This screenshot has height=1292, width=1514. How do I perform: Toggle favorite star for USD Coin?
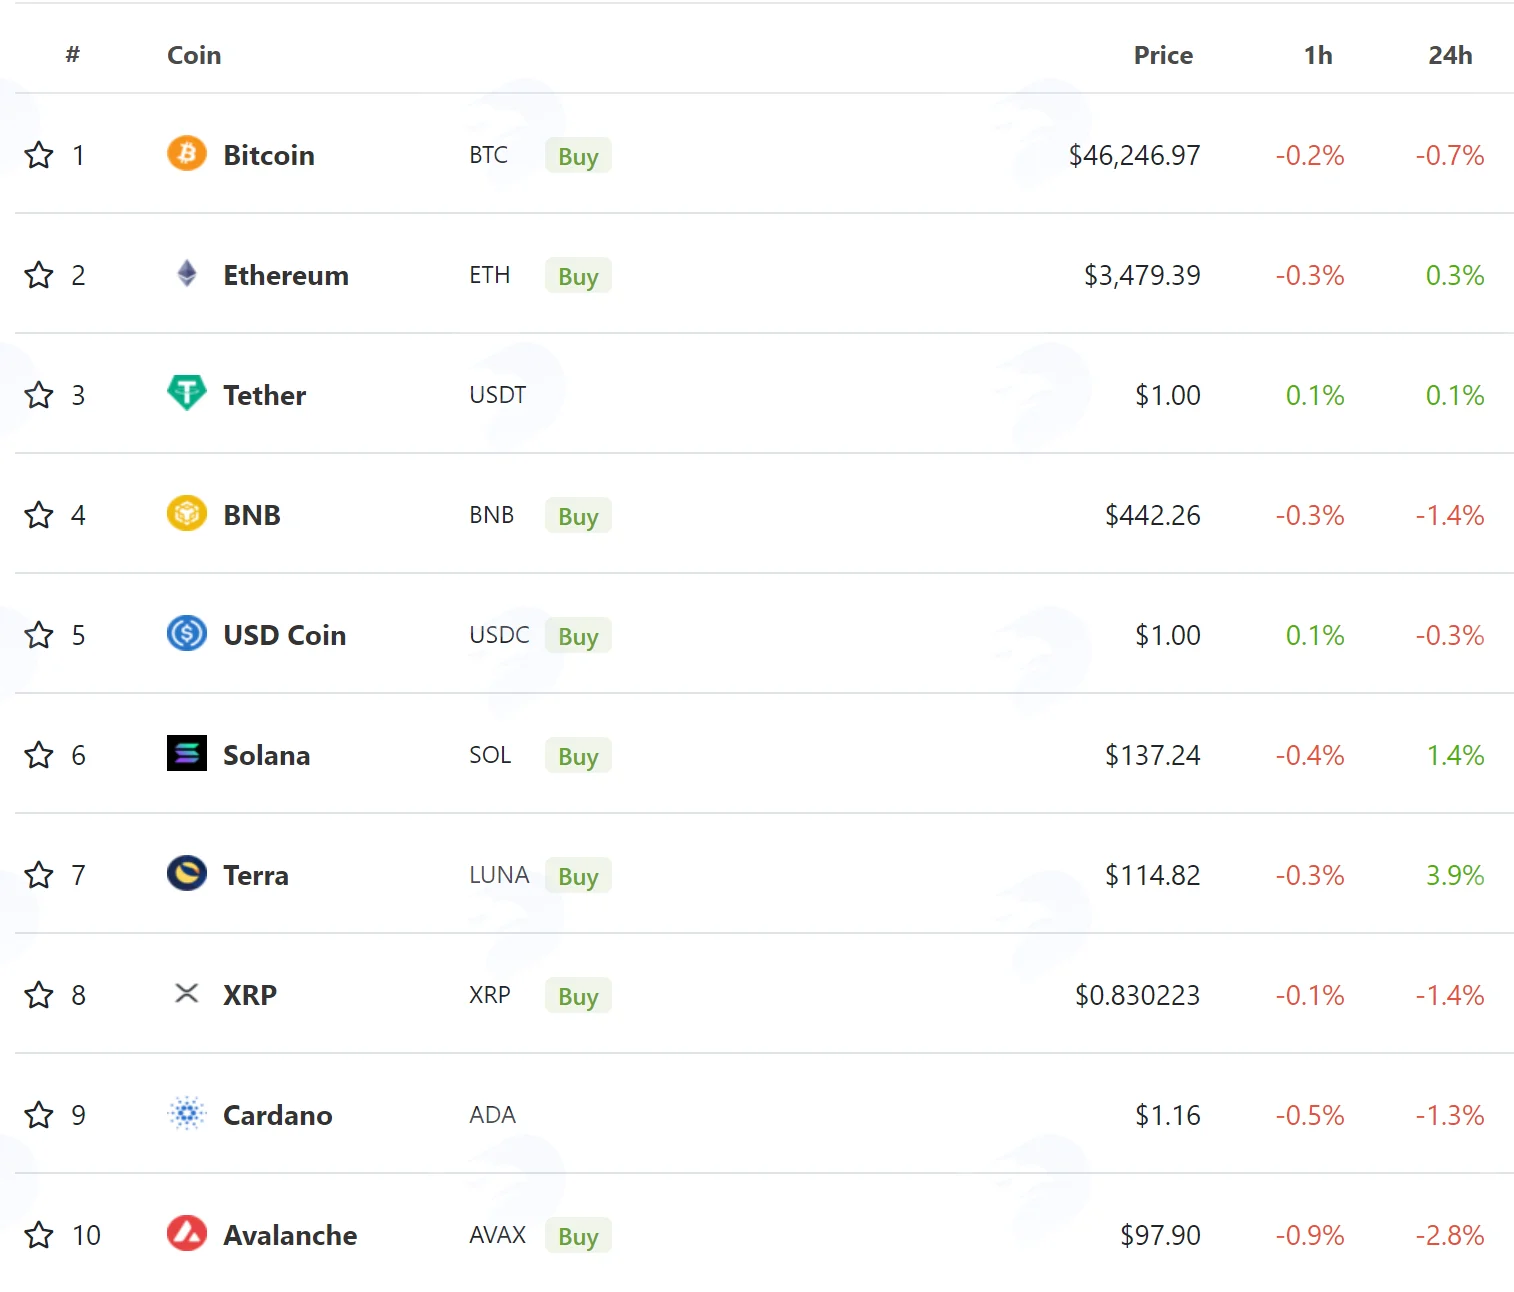pyautogui.click(x=39, y=635)
